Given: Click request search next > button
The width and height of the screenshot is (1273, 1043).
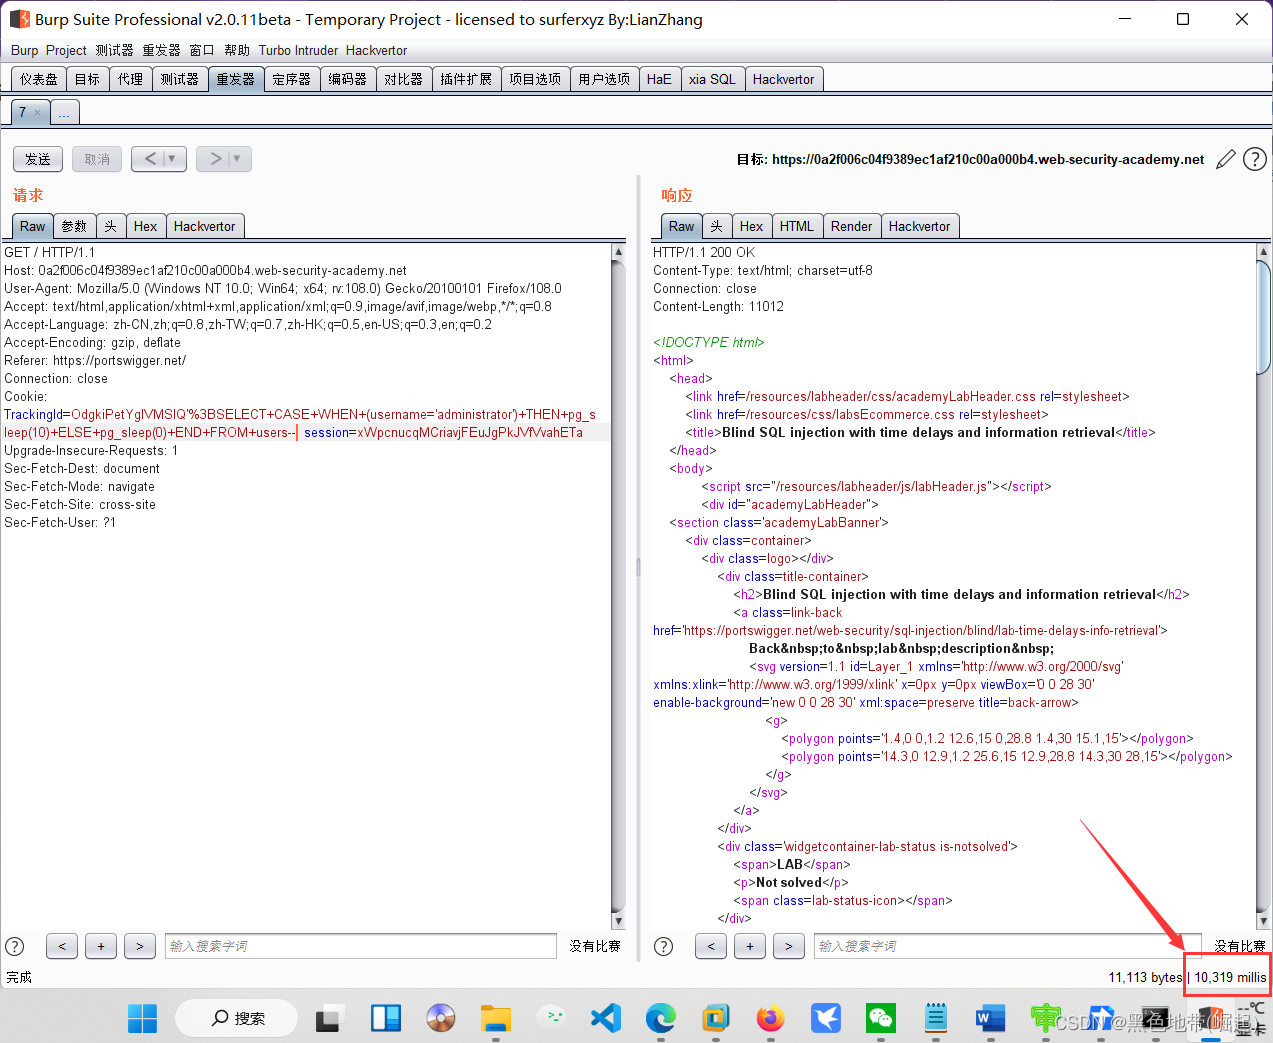Looking at the screenshot, I should pyautogui.click(x=140, y=946).
